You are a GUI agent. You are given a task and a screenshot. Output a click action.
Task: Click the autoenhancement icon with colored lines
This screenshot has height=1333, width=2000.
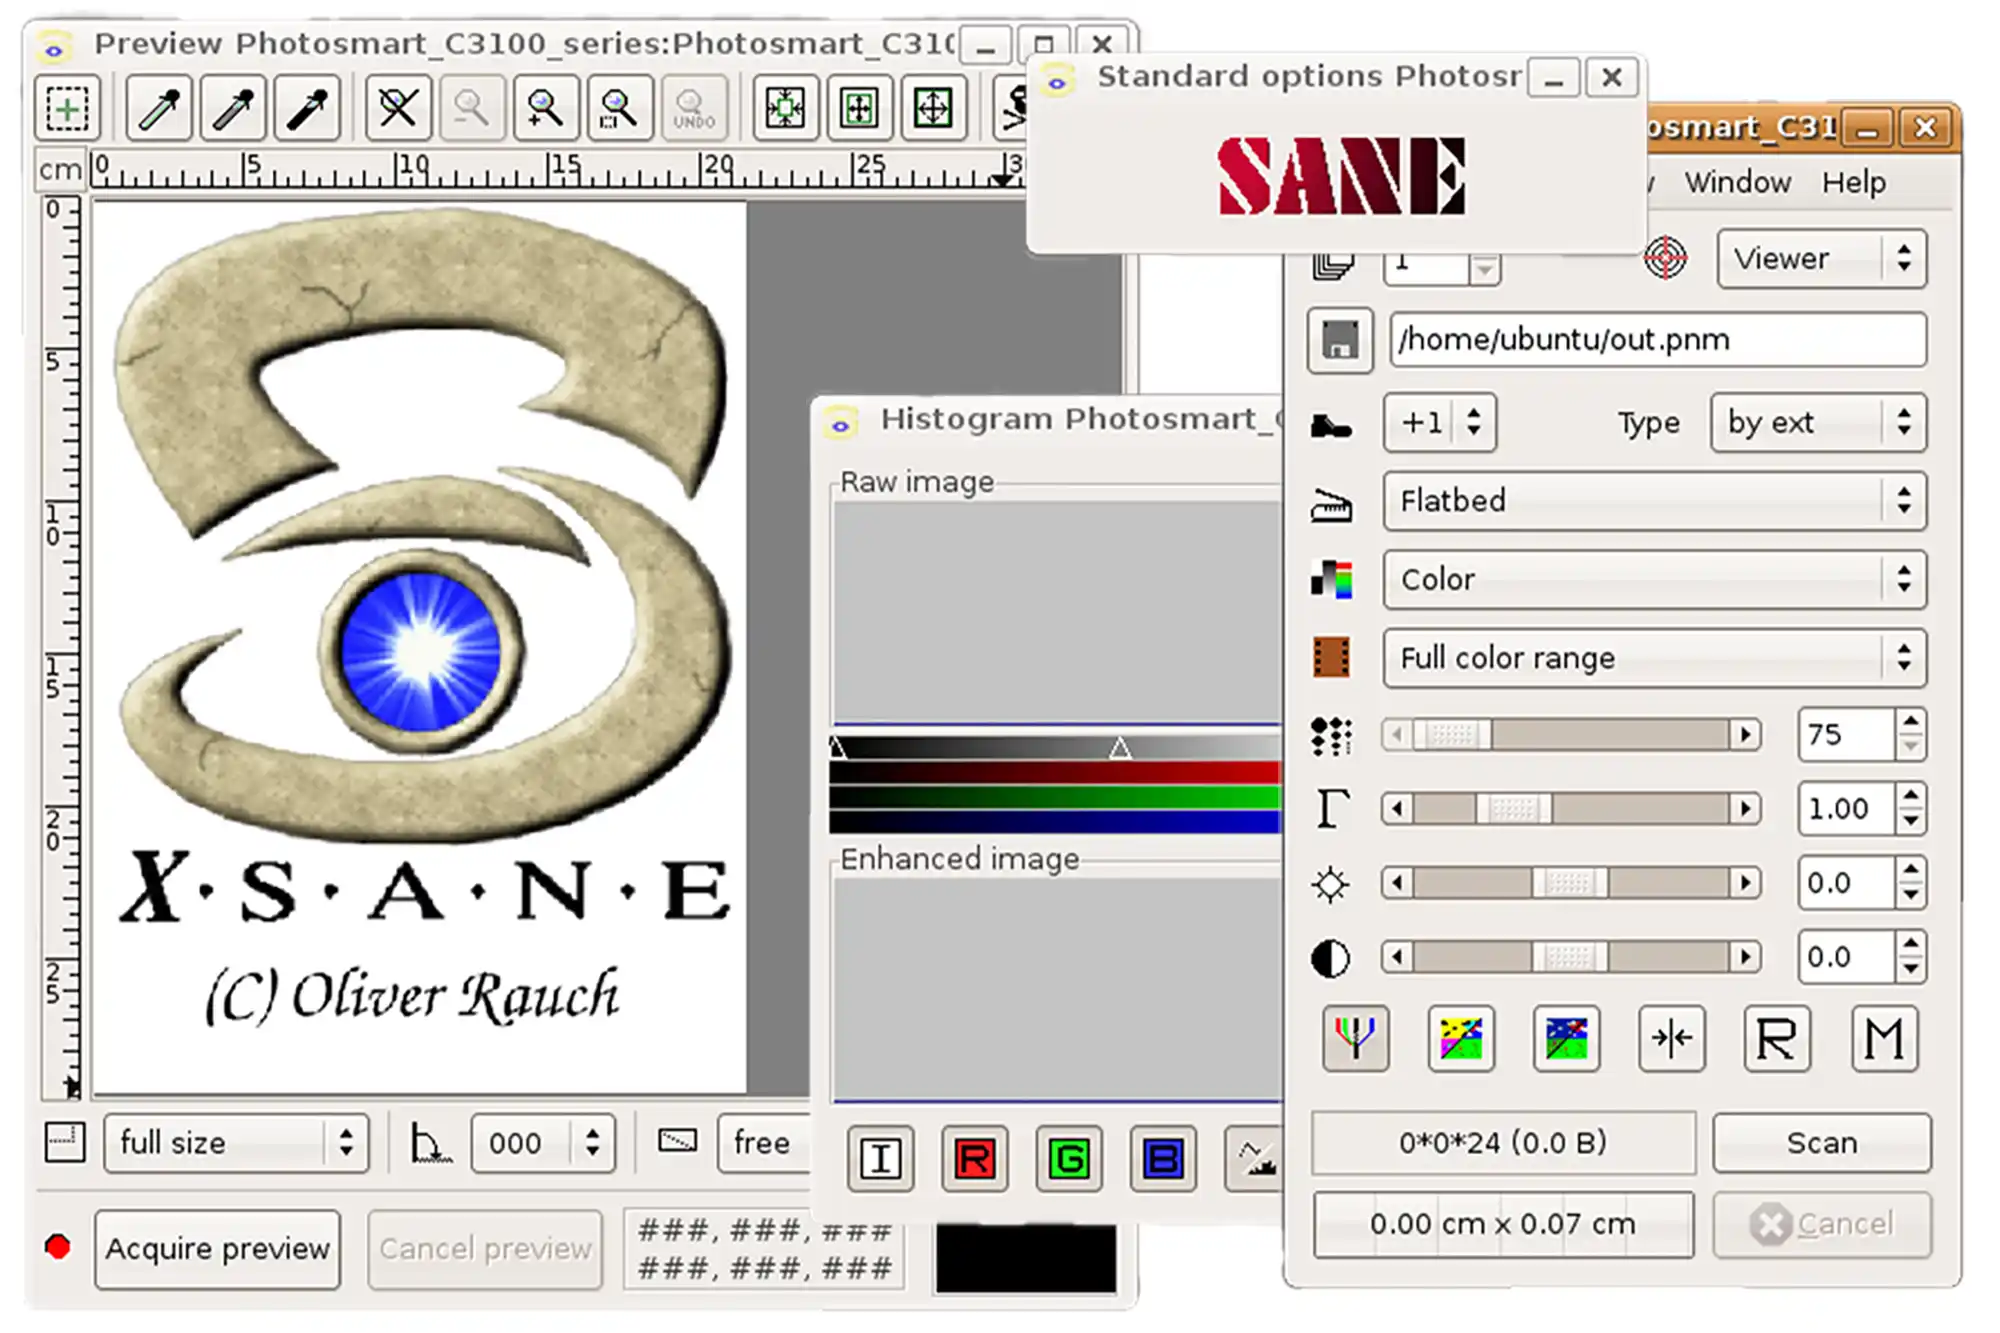[x=1355, y=1039]
